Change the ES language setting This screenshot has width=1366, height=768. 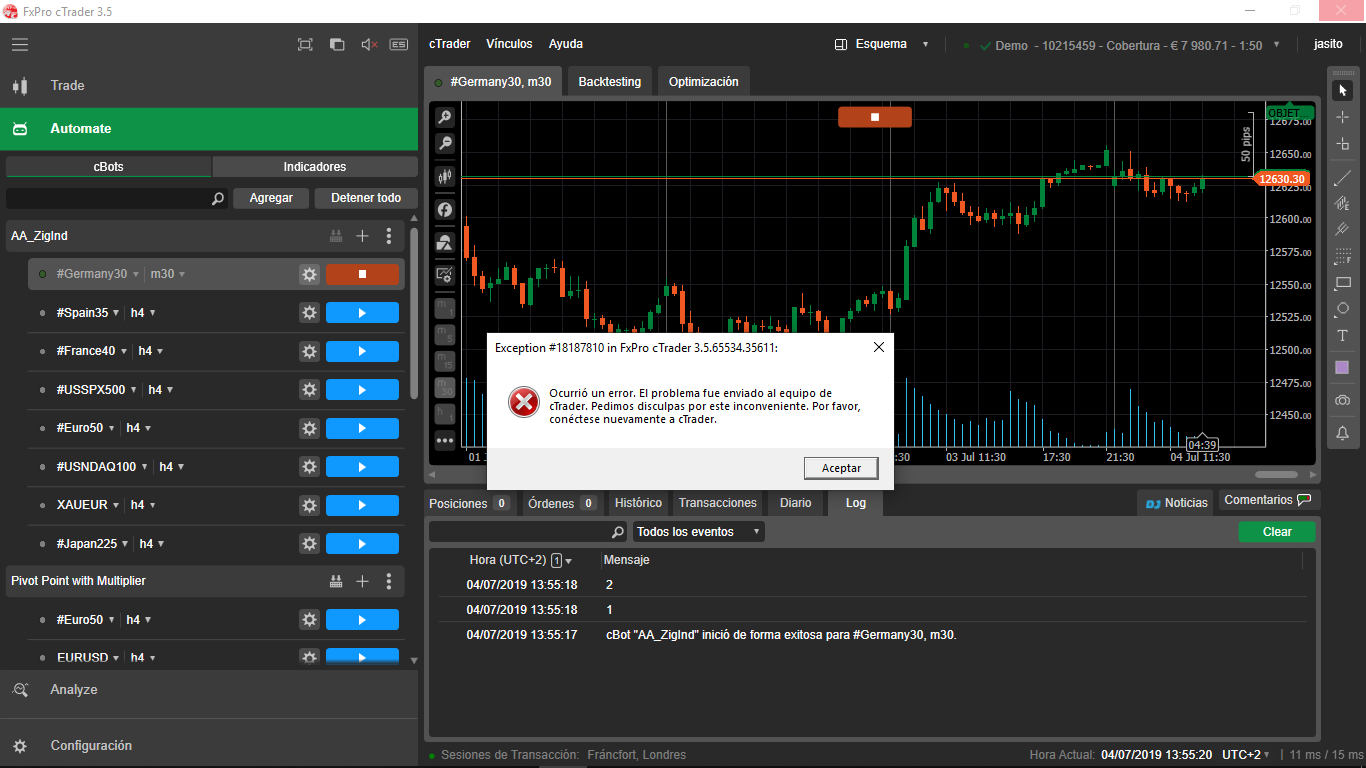coord(399,45)
